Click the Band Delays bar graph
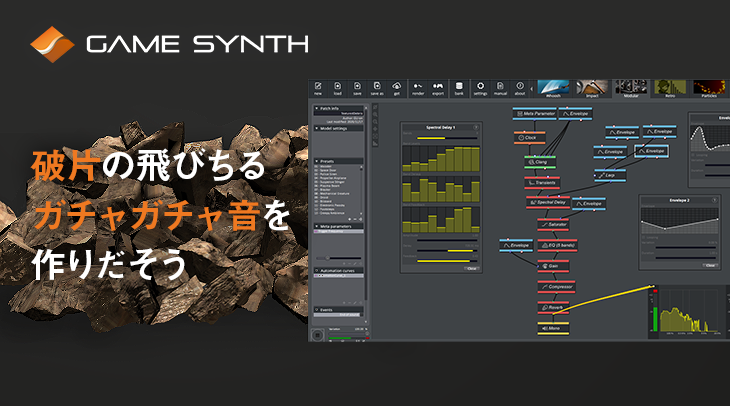This screenshot has height=406, width=730. coord(441,189)
